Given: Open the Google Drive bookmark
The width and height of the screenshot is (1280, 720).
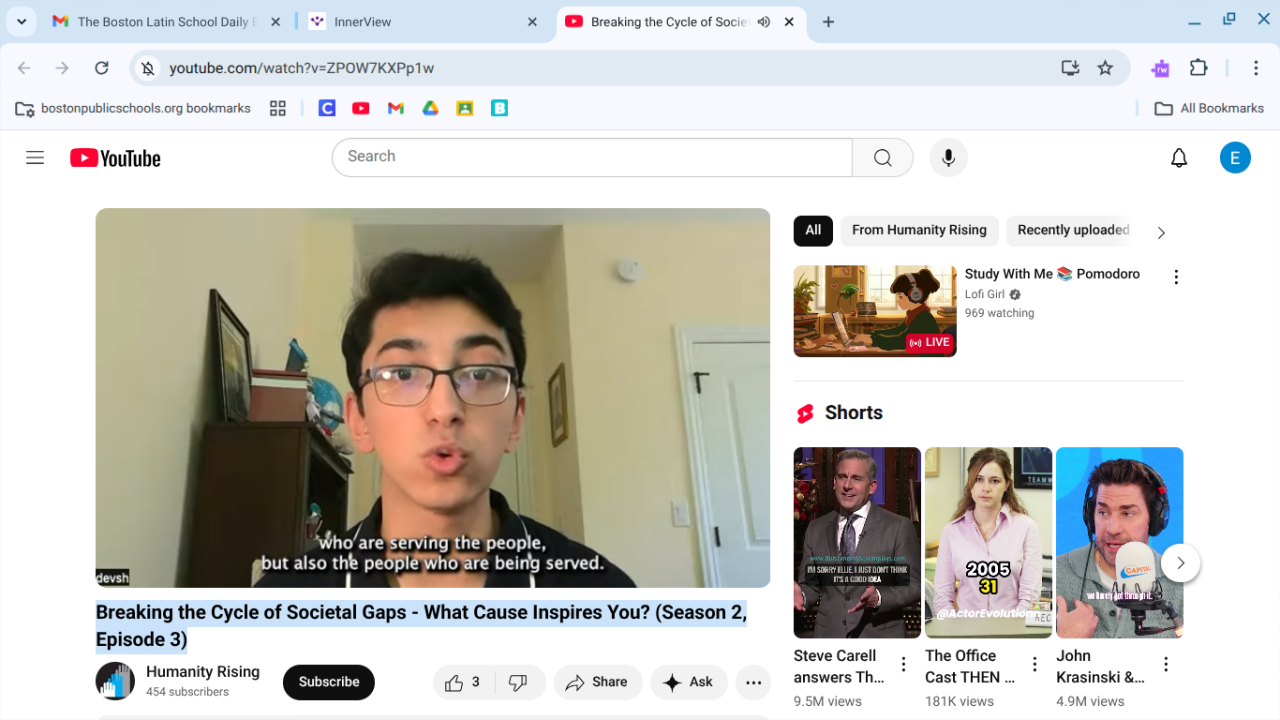Looking at the screenshot, I should 430,108.
